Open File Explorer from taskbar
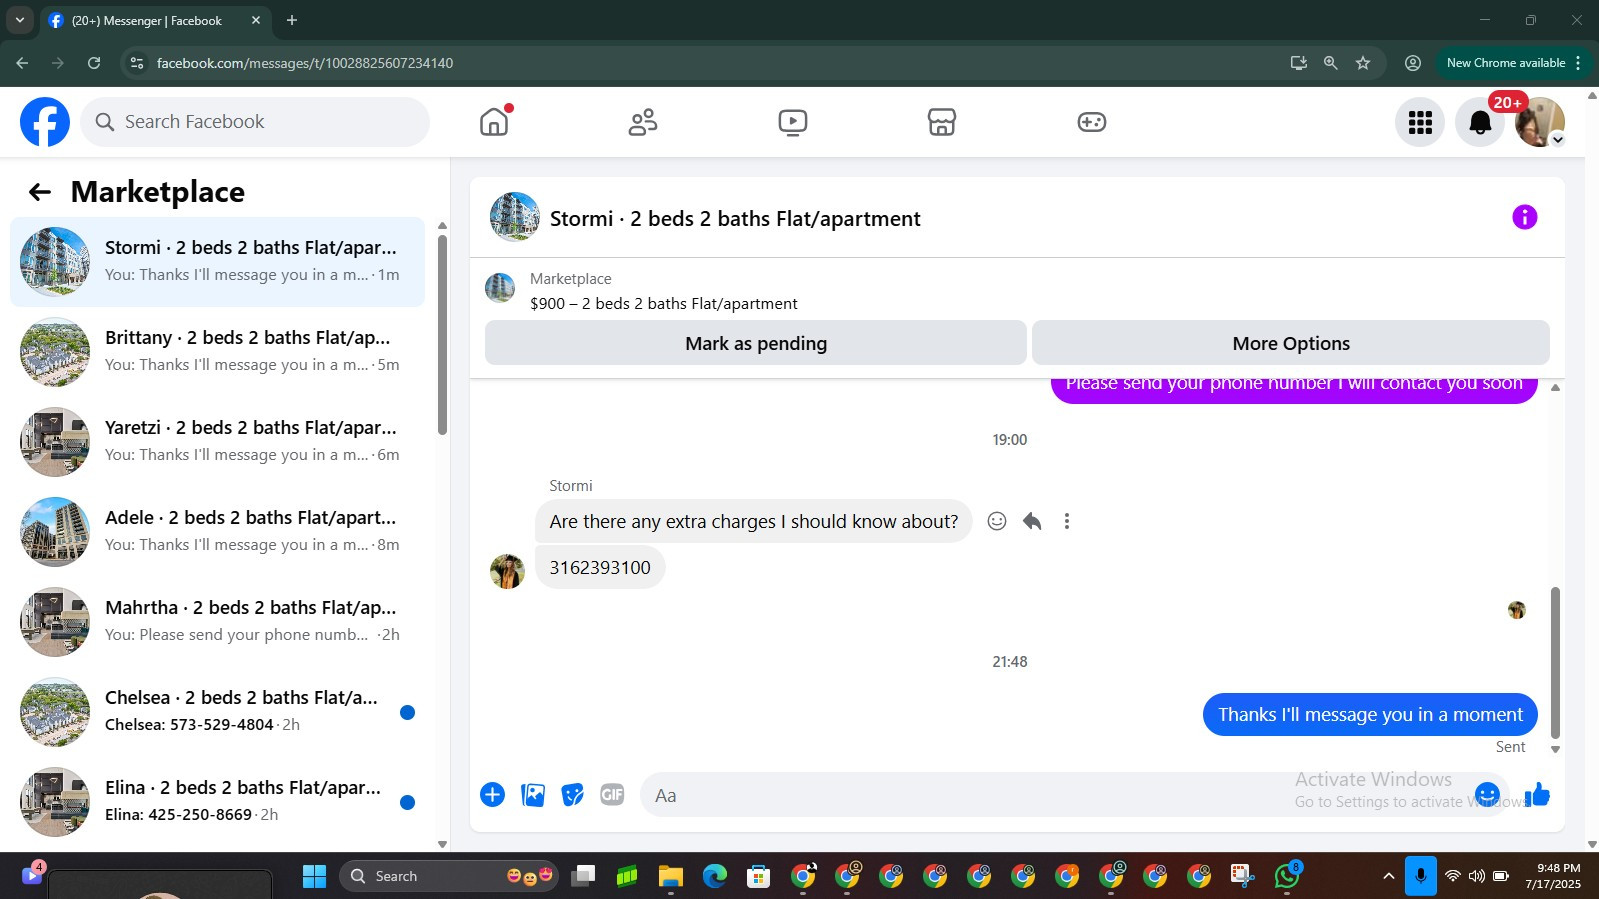Image resolution: width=1599 pixels, height=899 pixels. [x=670, y=876]
